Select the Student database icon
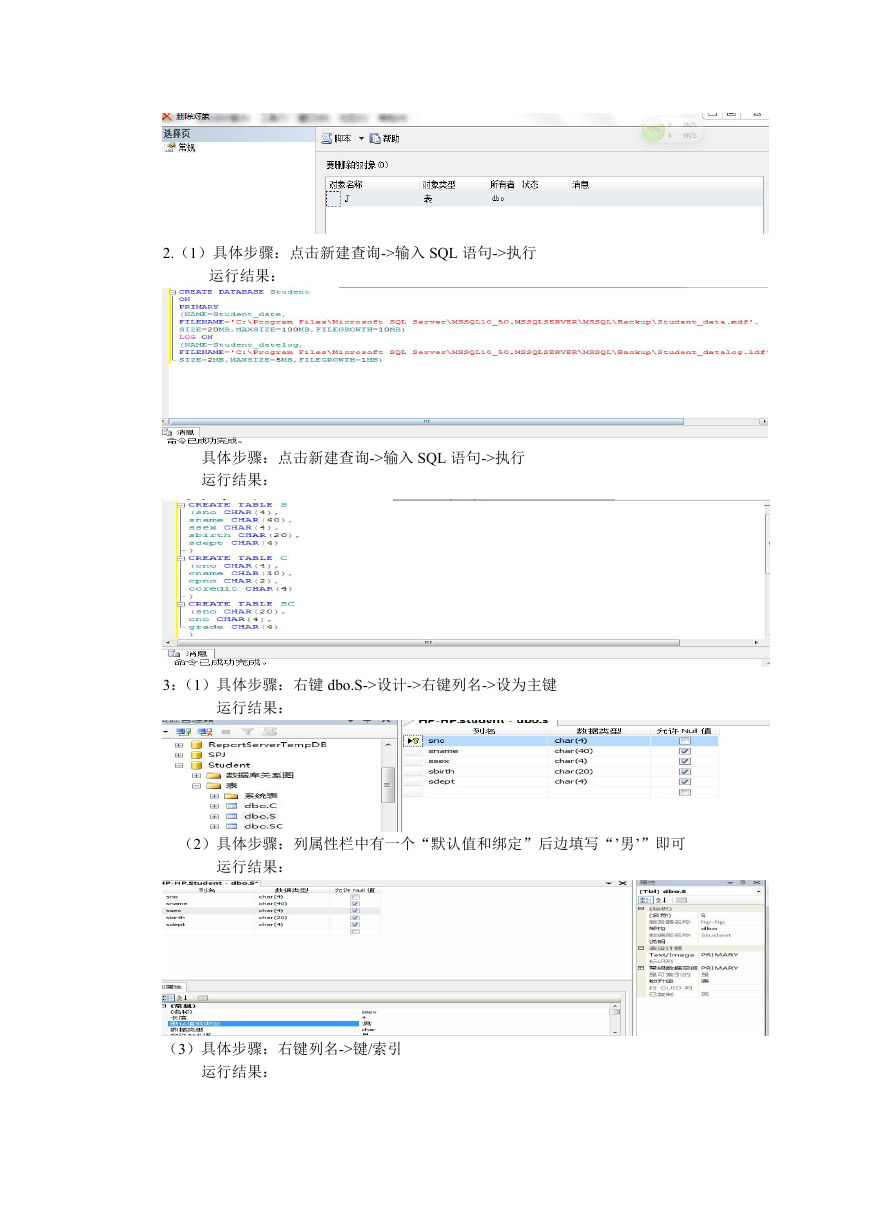 point(196,765)
